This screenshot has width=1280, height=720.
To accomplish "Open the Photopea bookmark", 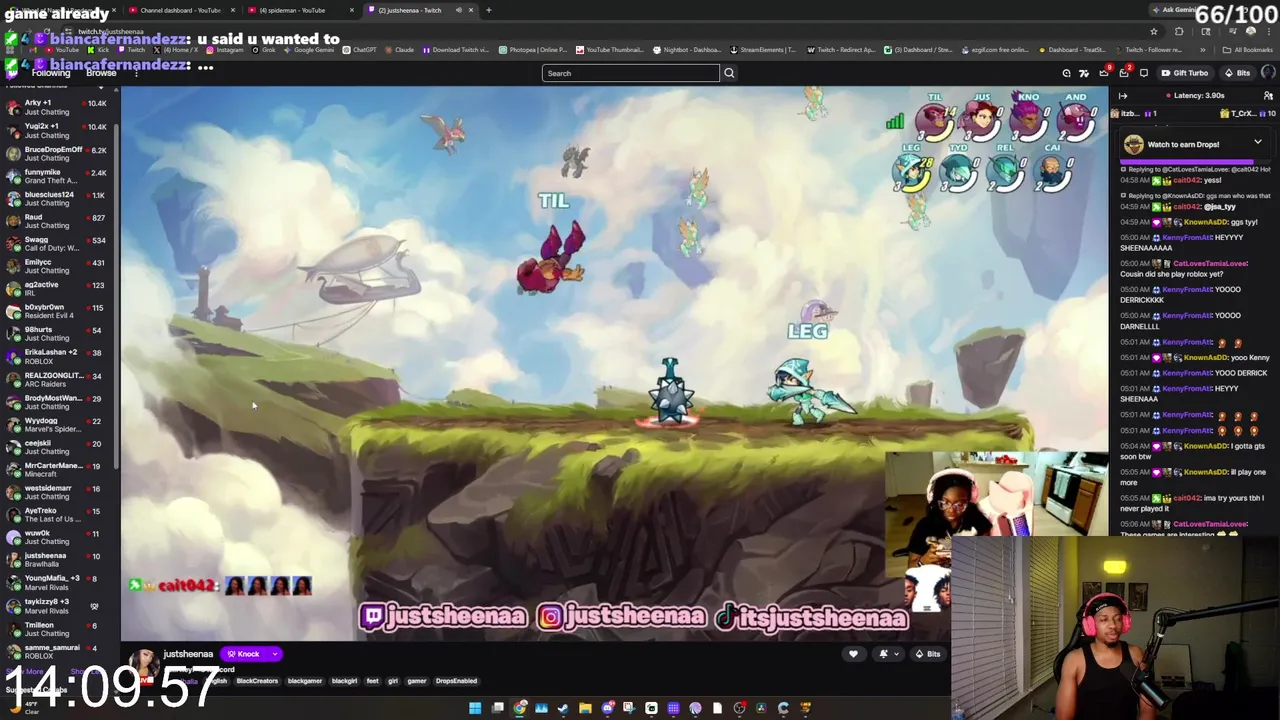I will [x=535, y=50].
